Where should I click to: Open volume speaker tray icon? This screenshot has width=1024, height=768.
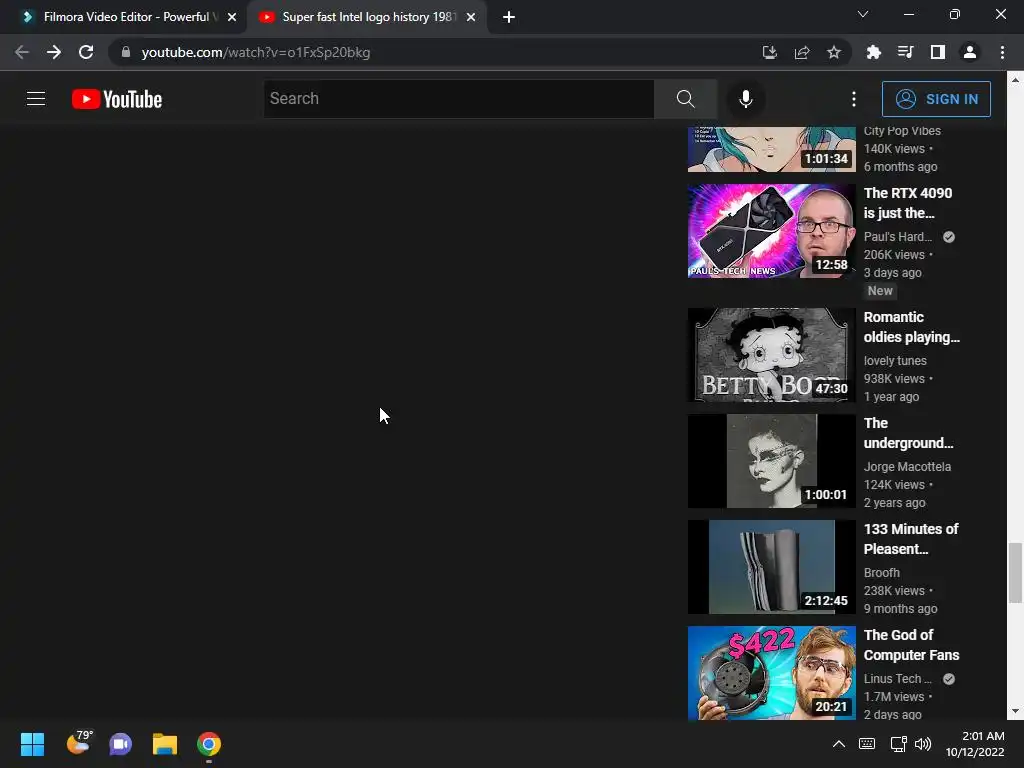click(923, 744)
